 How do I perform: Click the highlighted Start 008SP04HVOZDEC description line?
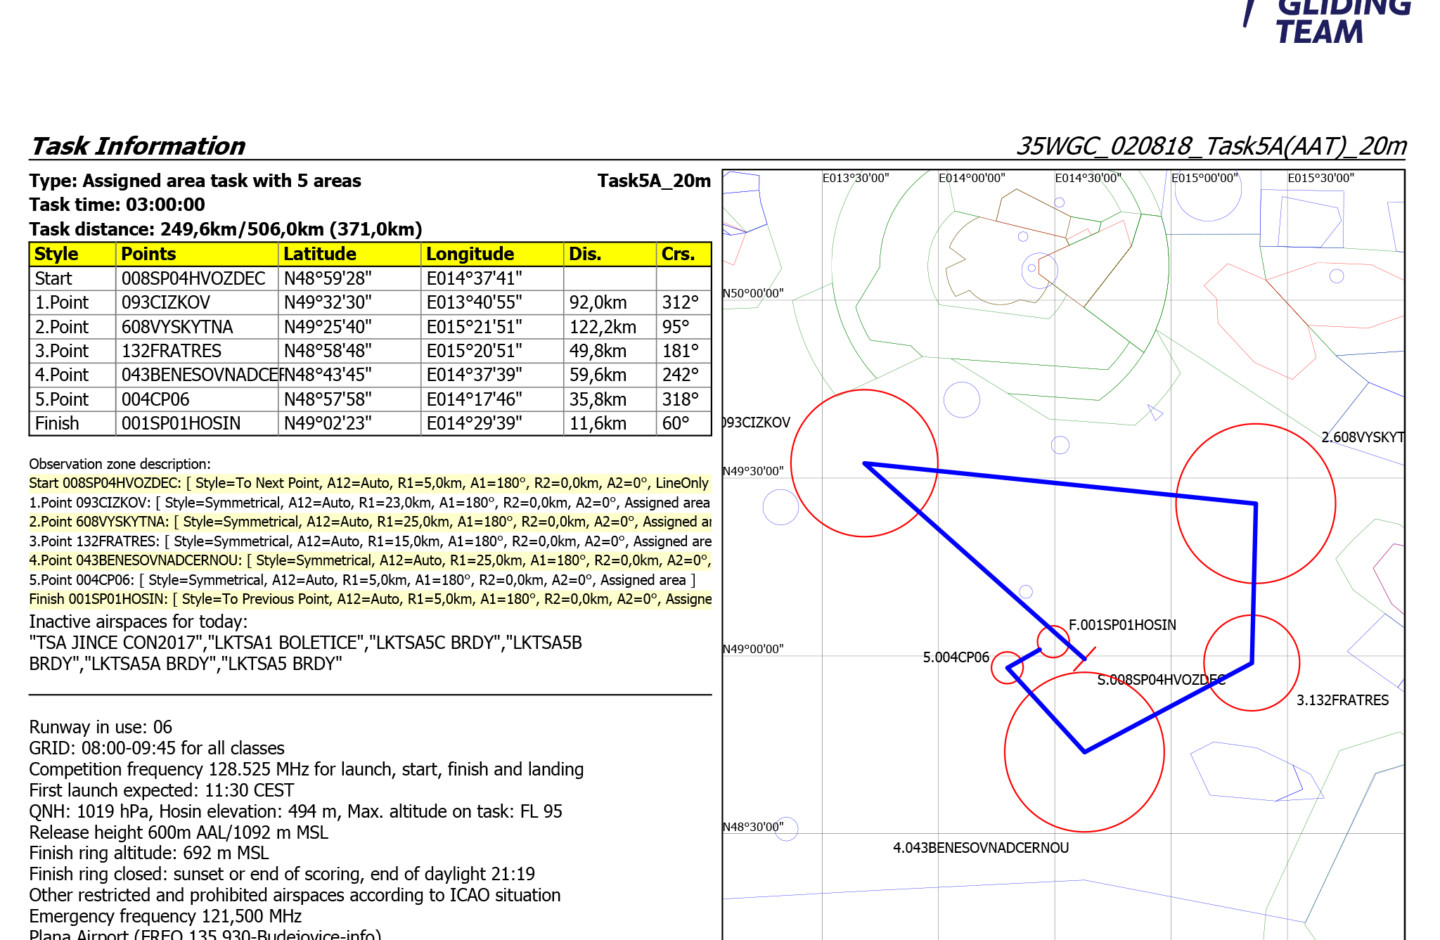click(x=368, y=483)
